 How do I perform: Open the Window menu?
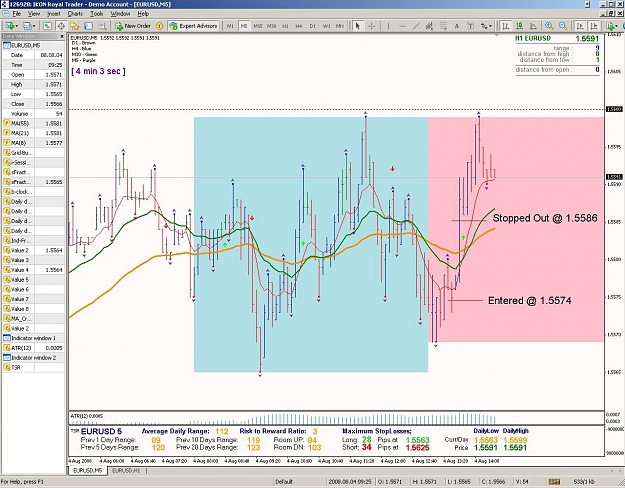[x=120, y=14]
